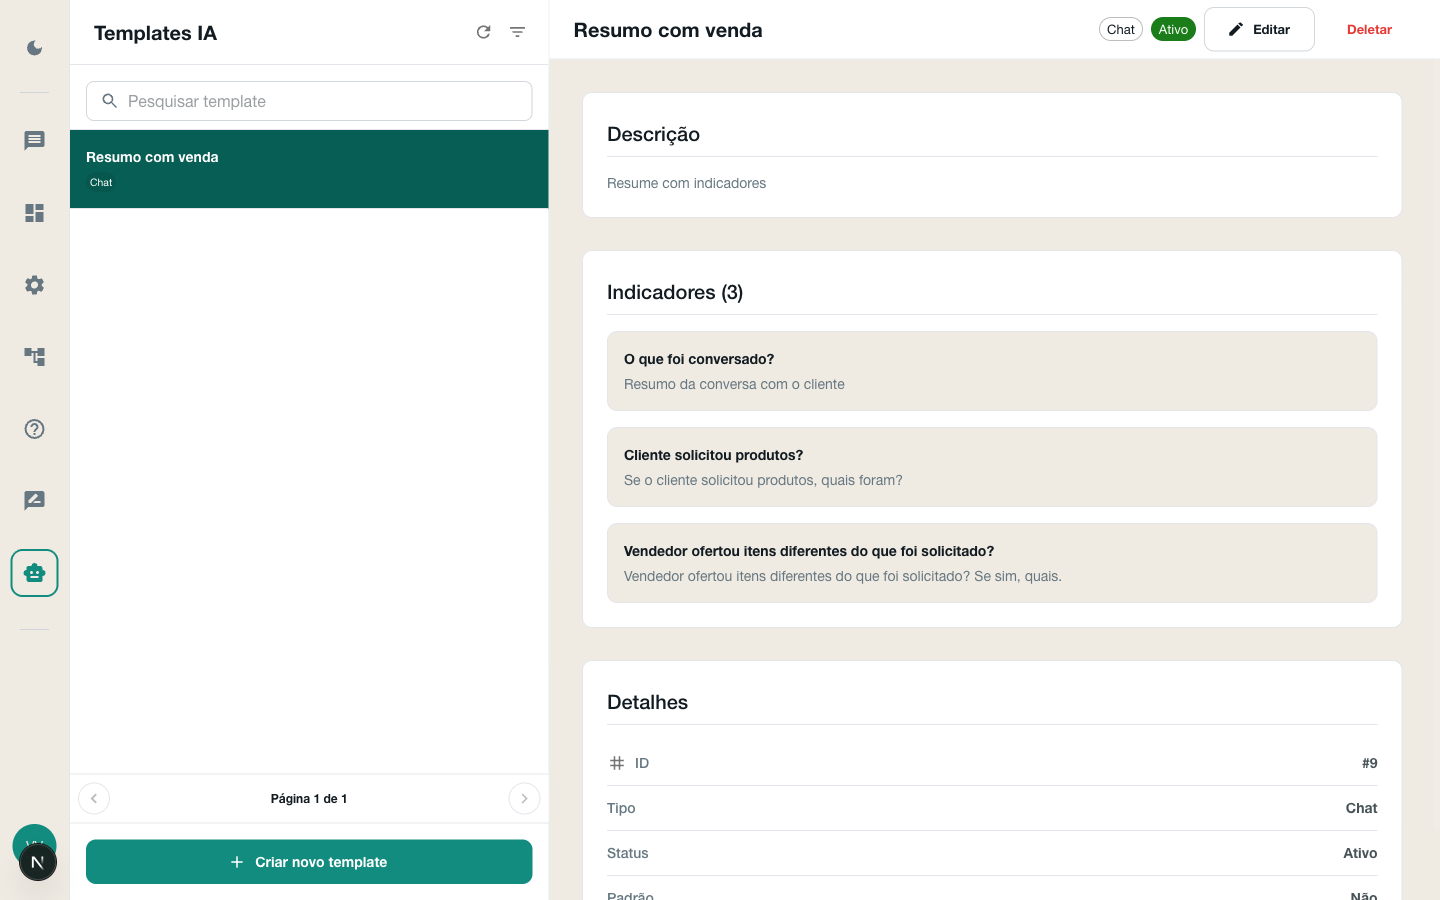This screenshot has width=1440, height=900.
Task: Click inside the Pesquisar template search field
Action: [309, 101]
